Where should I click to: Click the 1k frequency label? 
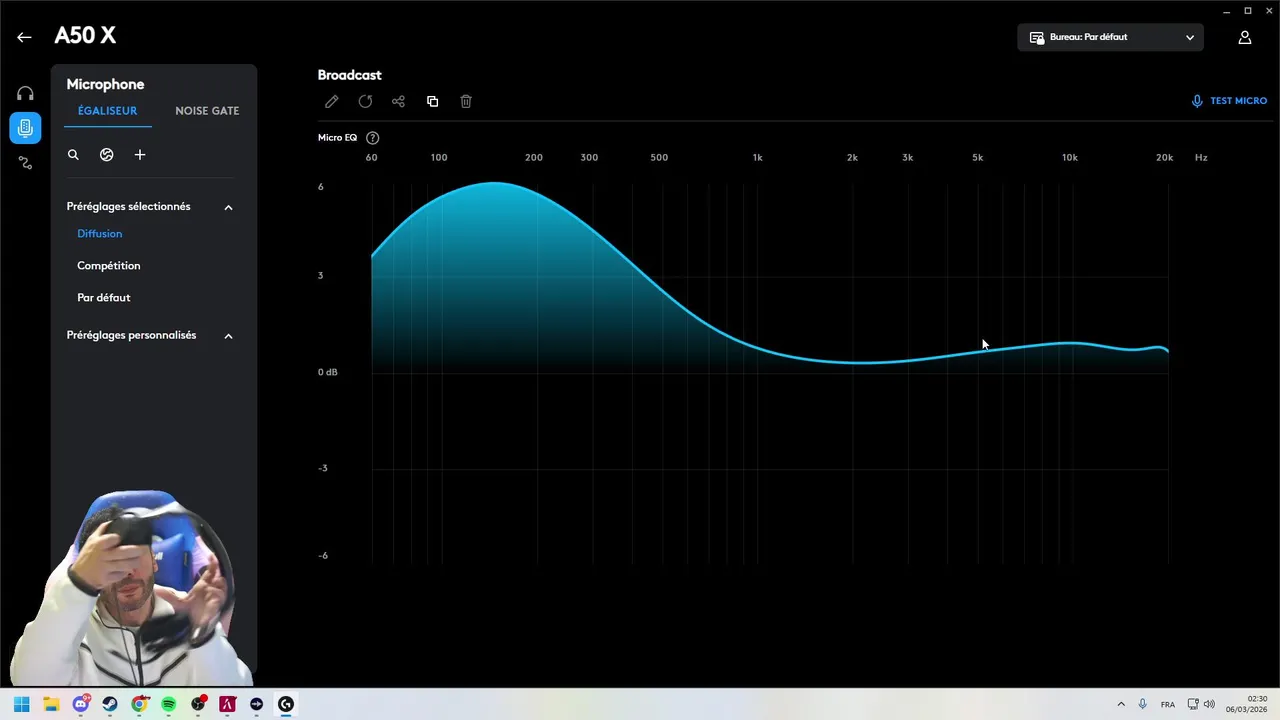(758, 157)
